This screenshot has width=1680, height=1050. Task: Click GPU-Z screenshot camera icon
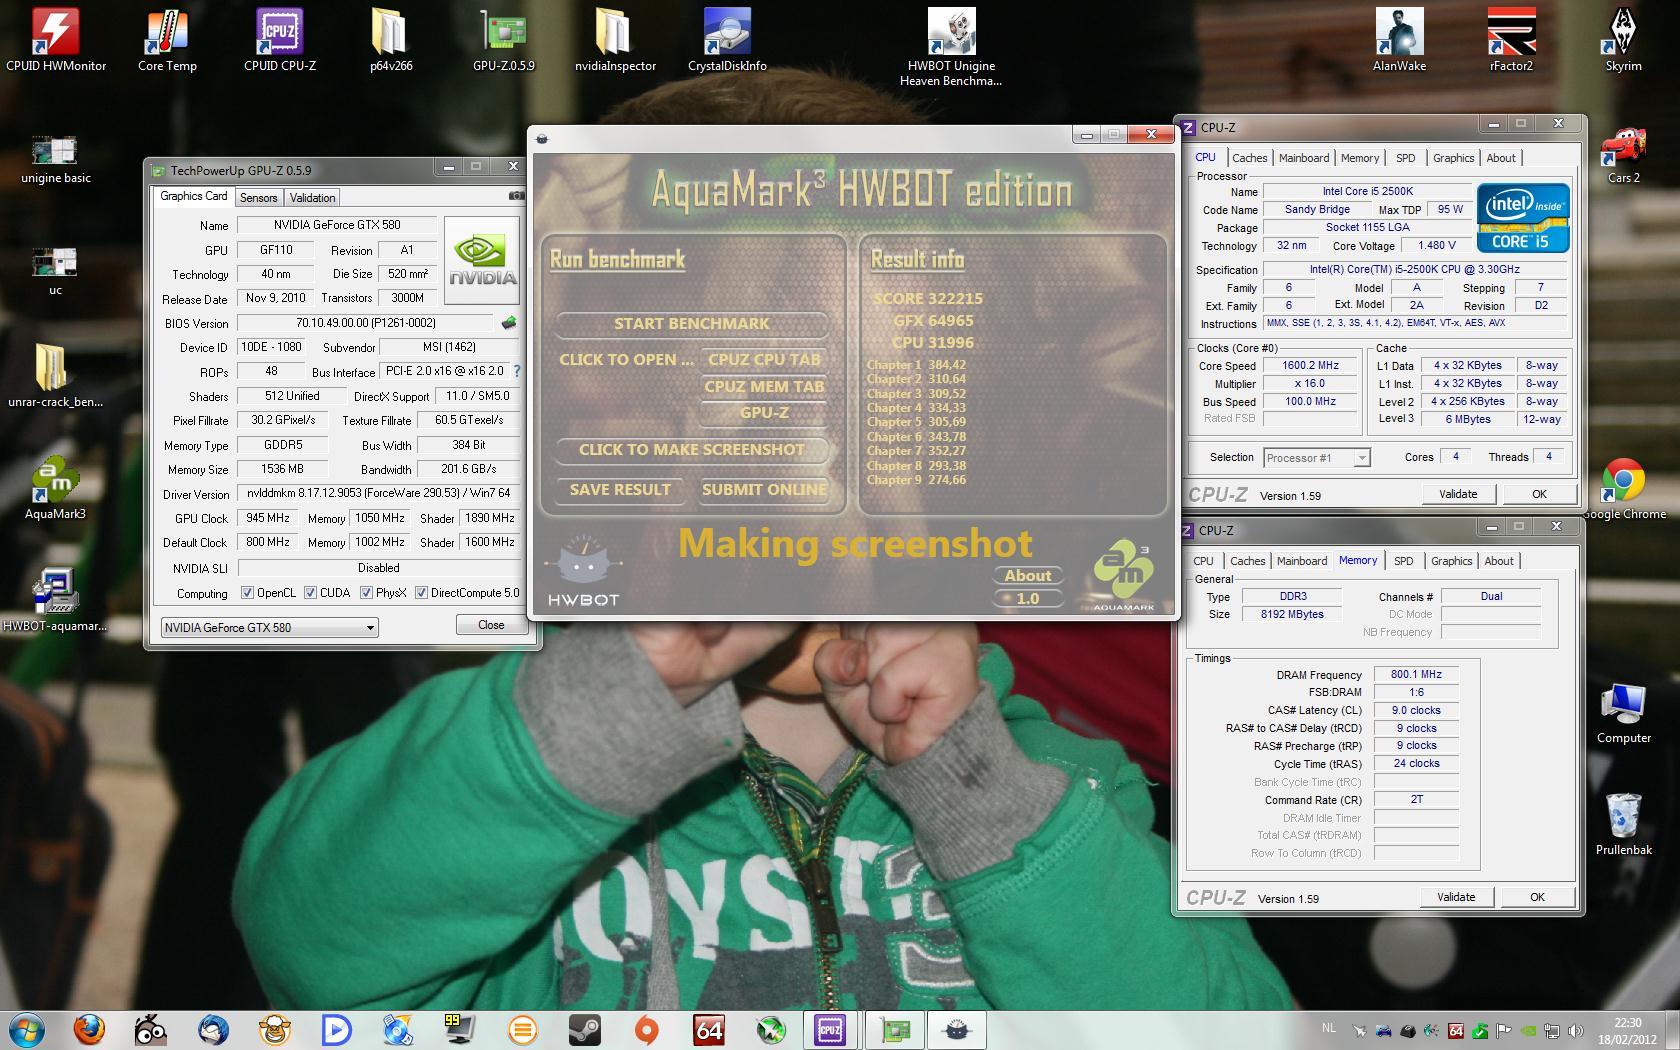click(516, 196)
